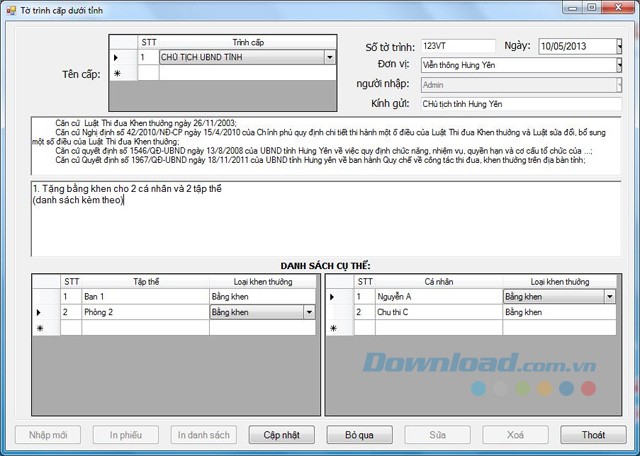Select the new row marker in Tên cấp grid
Viewport: 640px width, 456px height.
119,74
